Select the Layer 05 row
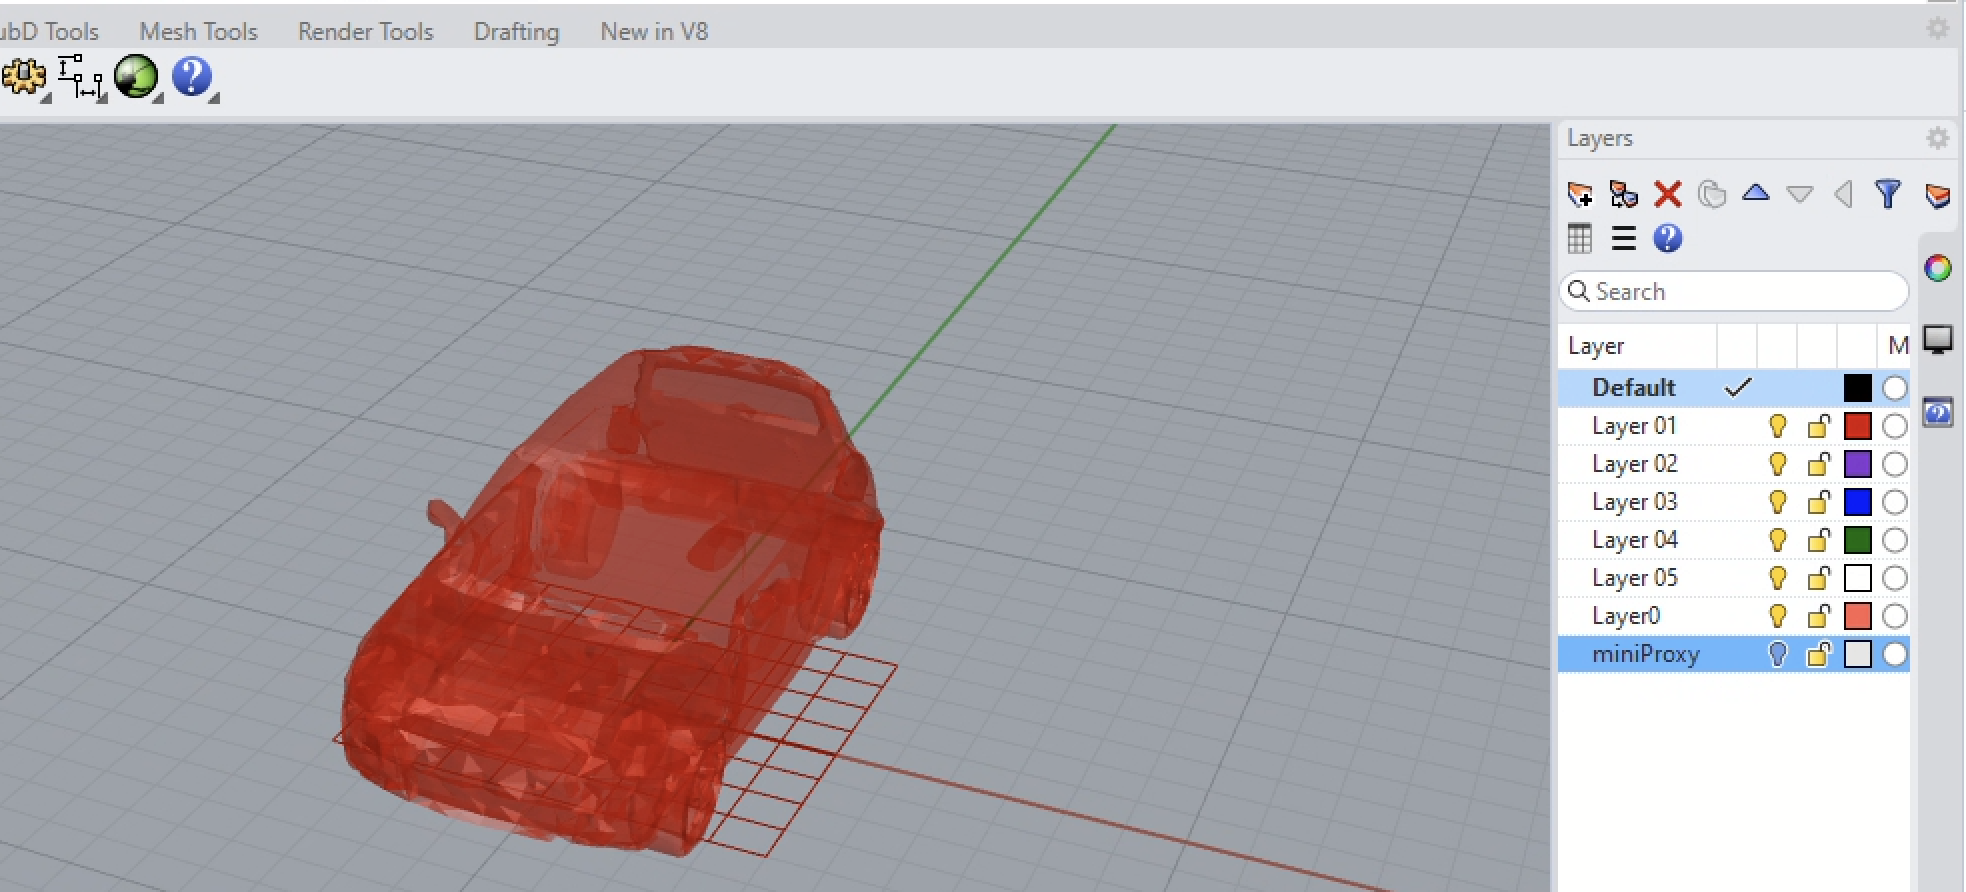 click(1733, 578)
